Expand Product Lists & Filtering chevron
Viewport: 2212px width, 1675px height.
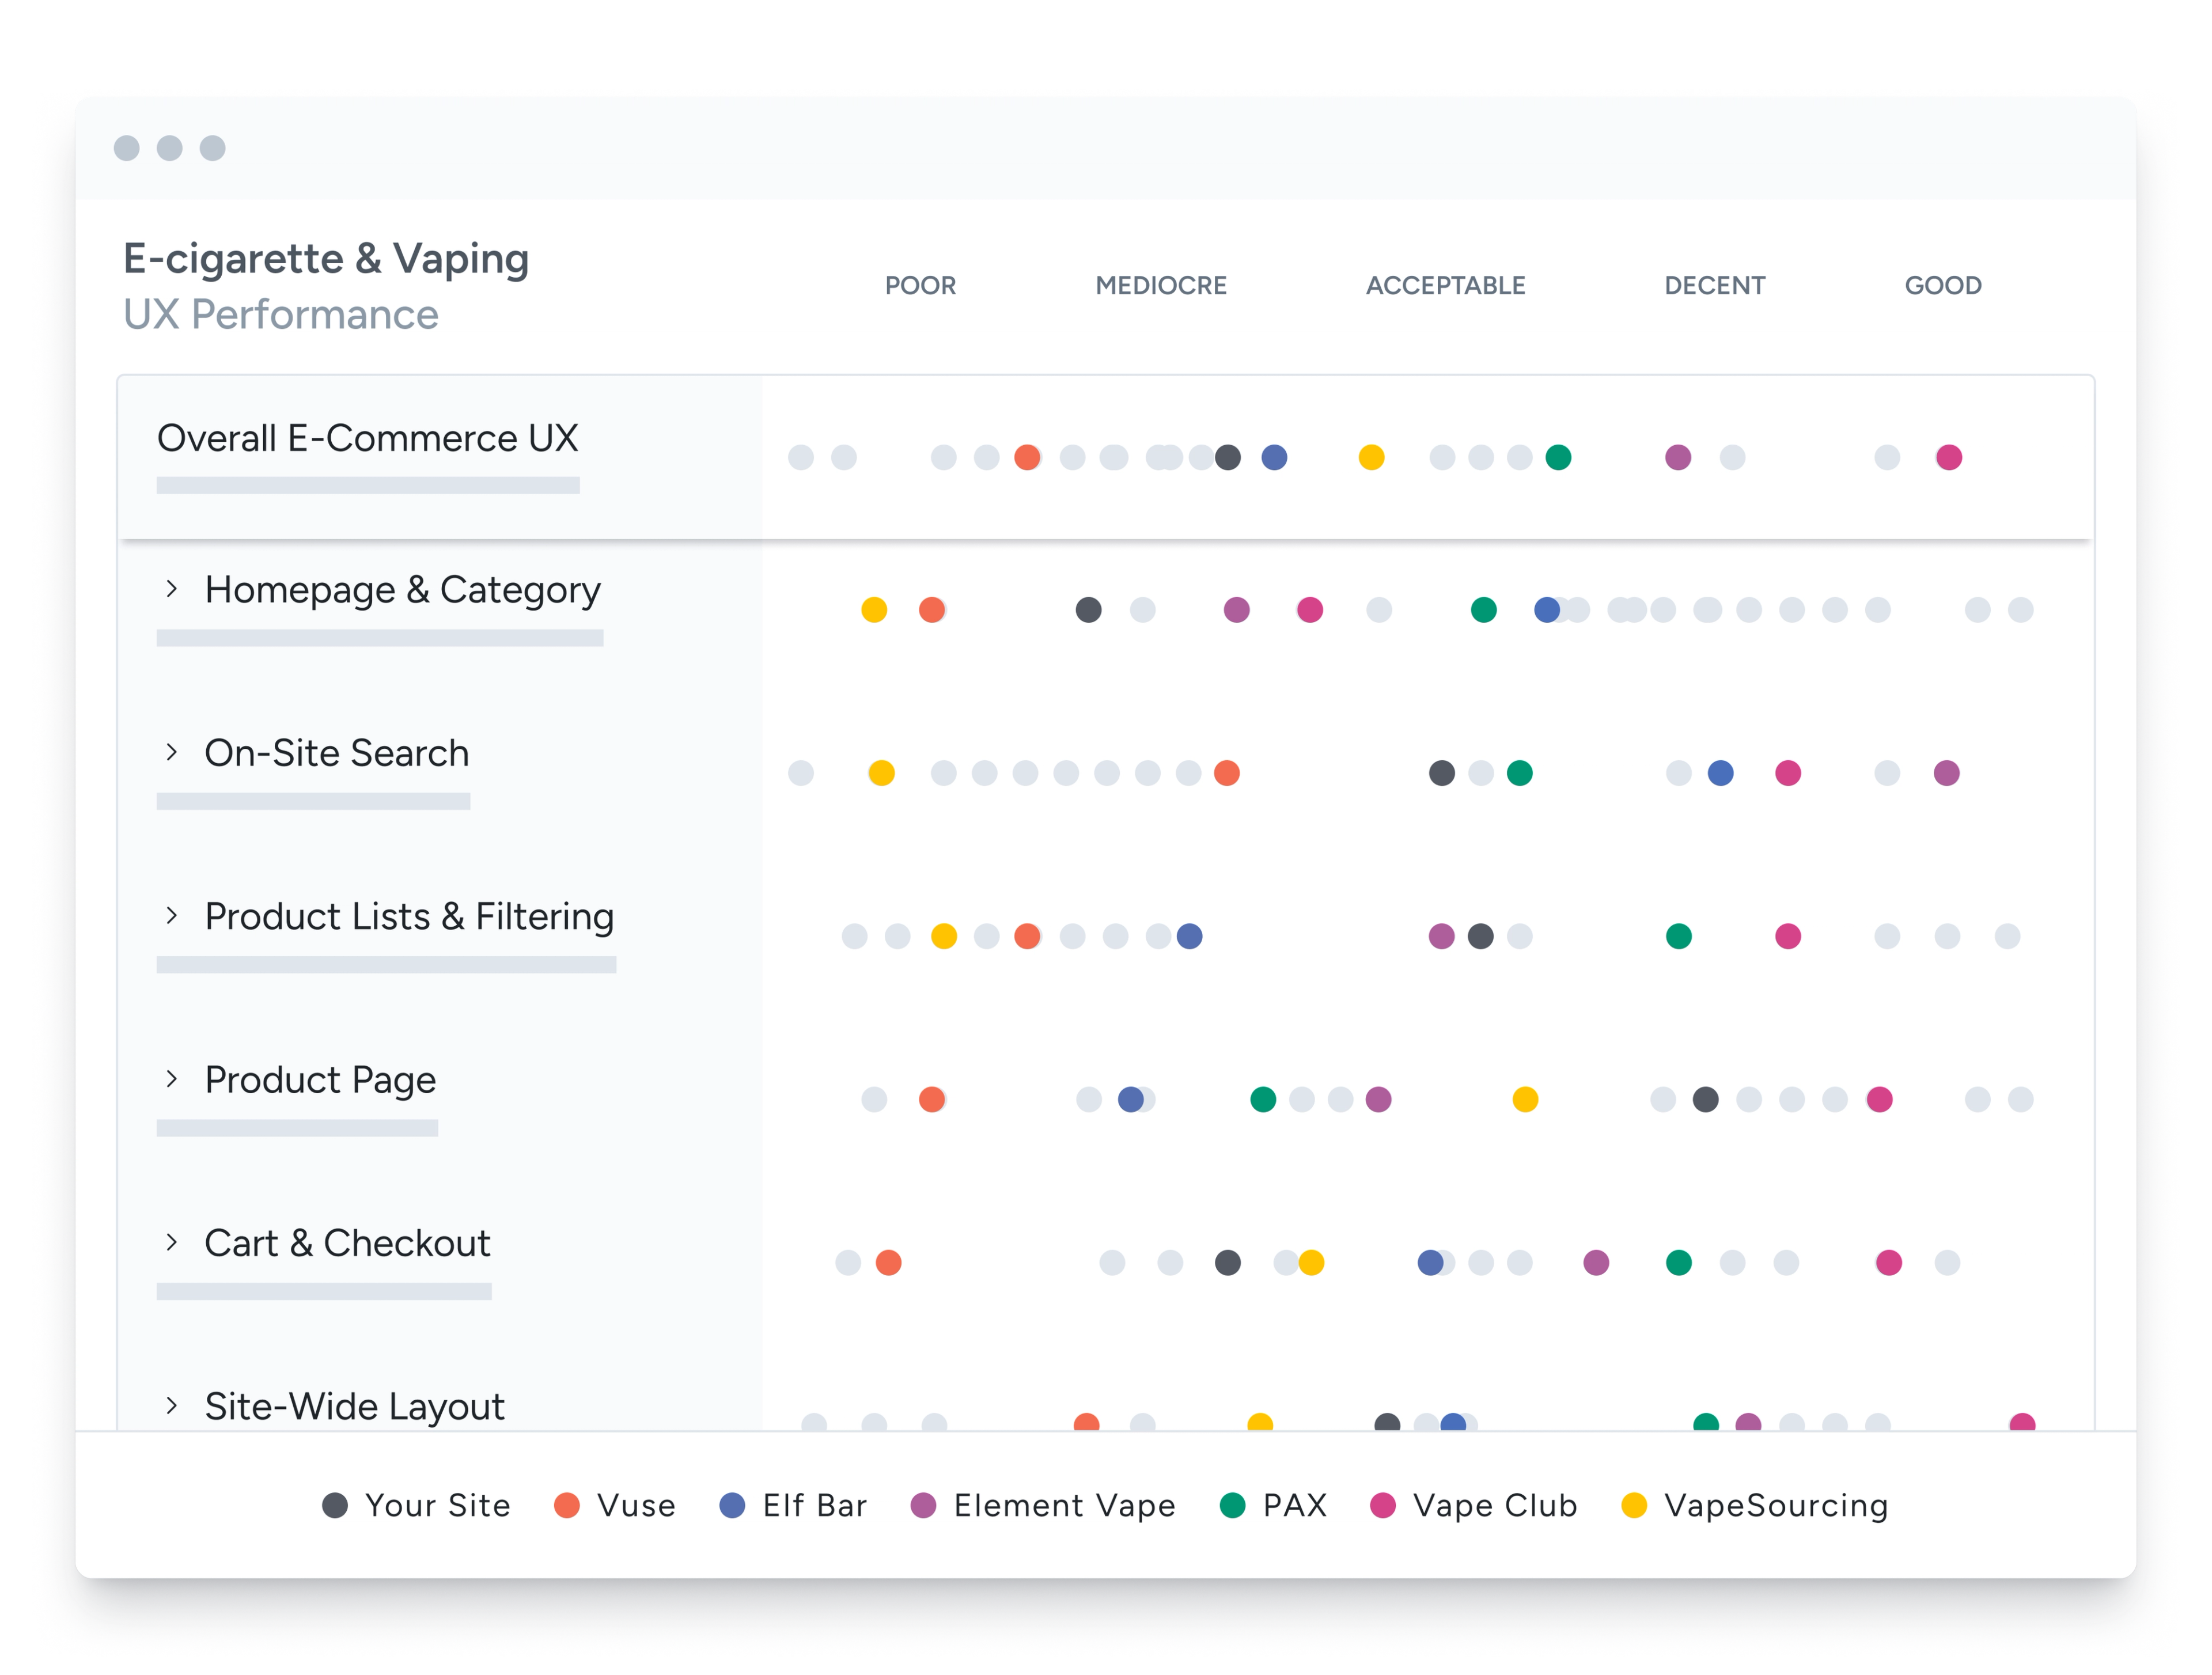click(172, 915)
